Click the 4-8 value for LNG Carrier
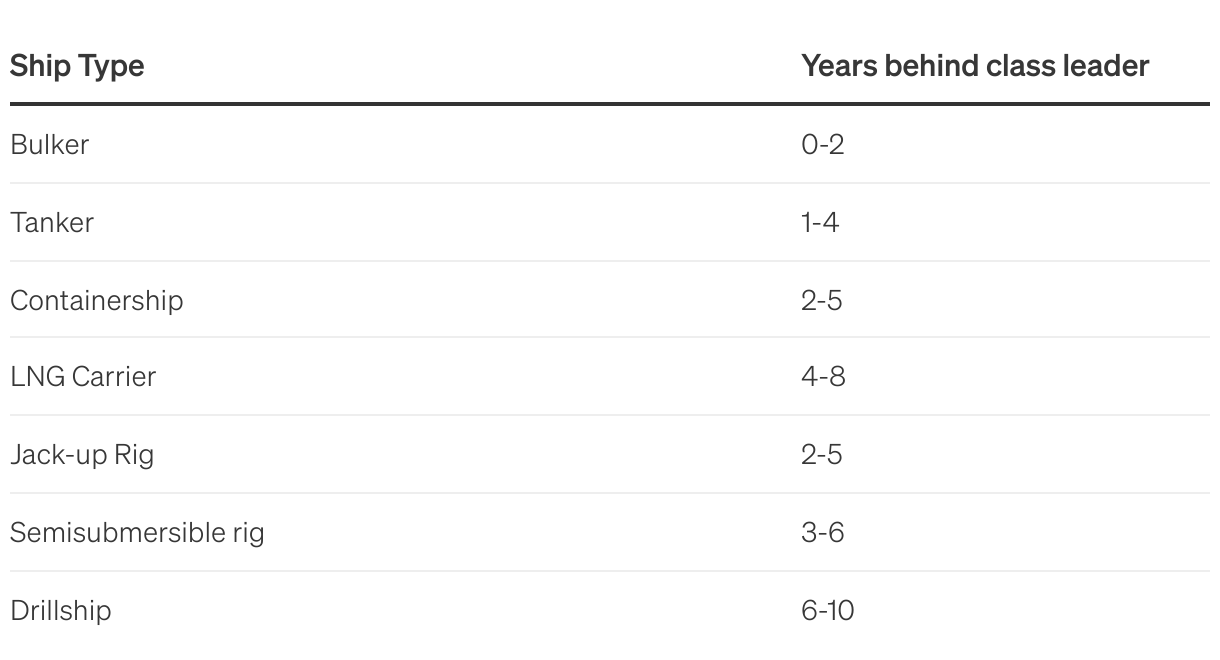 click(823, 377)
